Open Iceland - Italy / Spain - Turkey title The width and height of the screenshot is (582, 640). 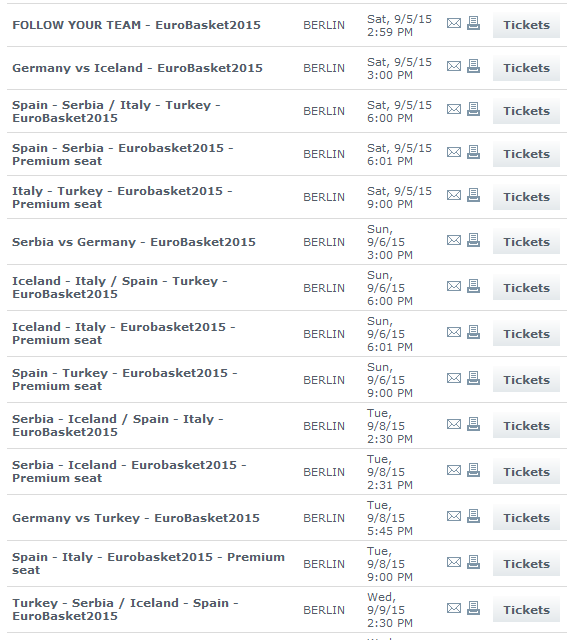point(120,287)
